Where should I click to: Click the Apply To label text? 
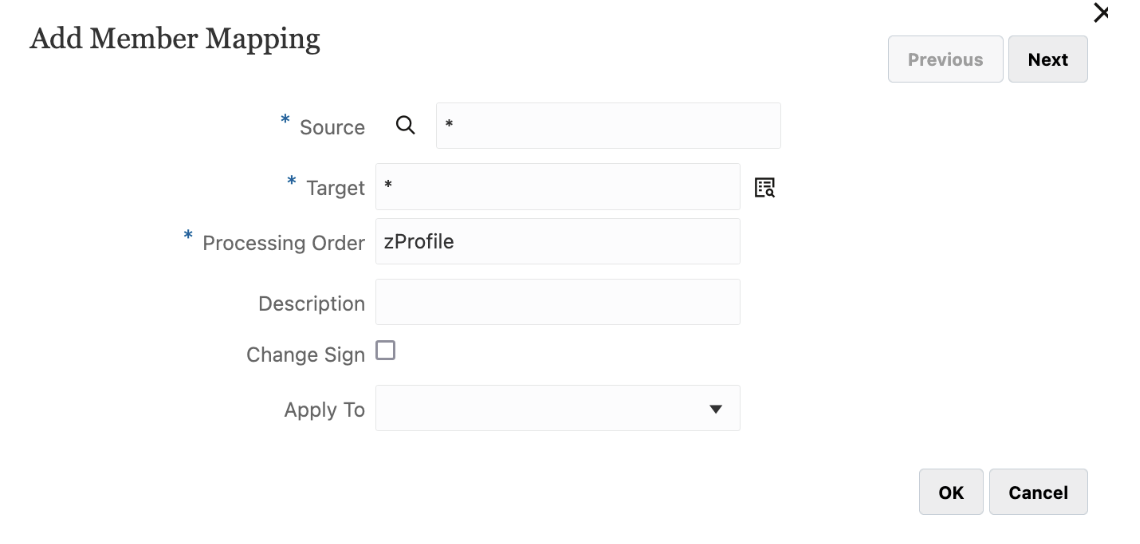324,410
